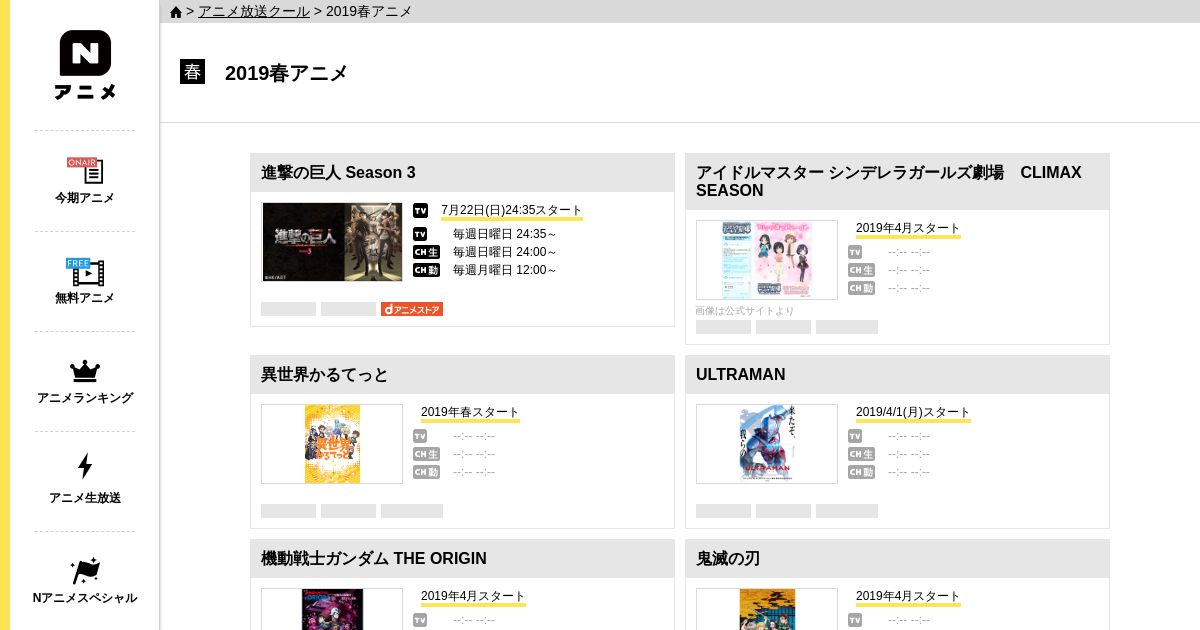The height and width of the screenshot is (630, 1200).
Task: Click 2019年4月スタート in ガンダム card
Action: [x=473, y=596]
